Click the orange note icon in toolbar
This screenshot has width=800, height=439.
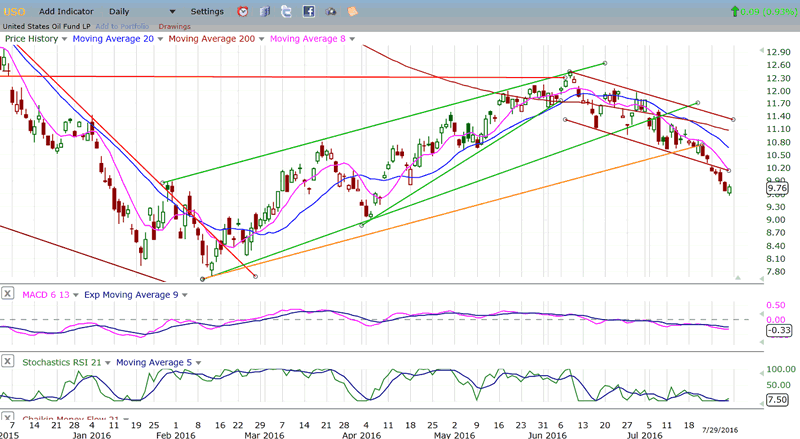pyautogui.click(x=352, y=11)
